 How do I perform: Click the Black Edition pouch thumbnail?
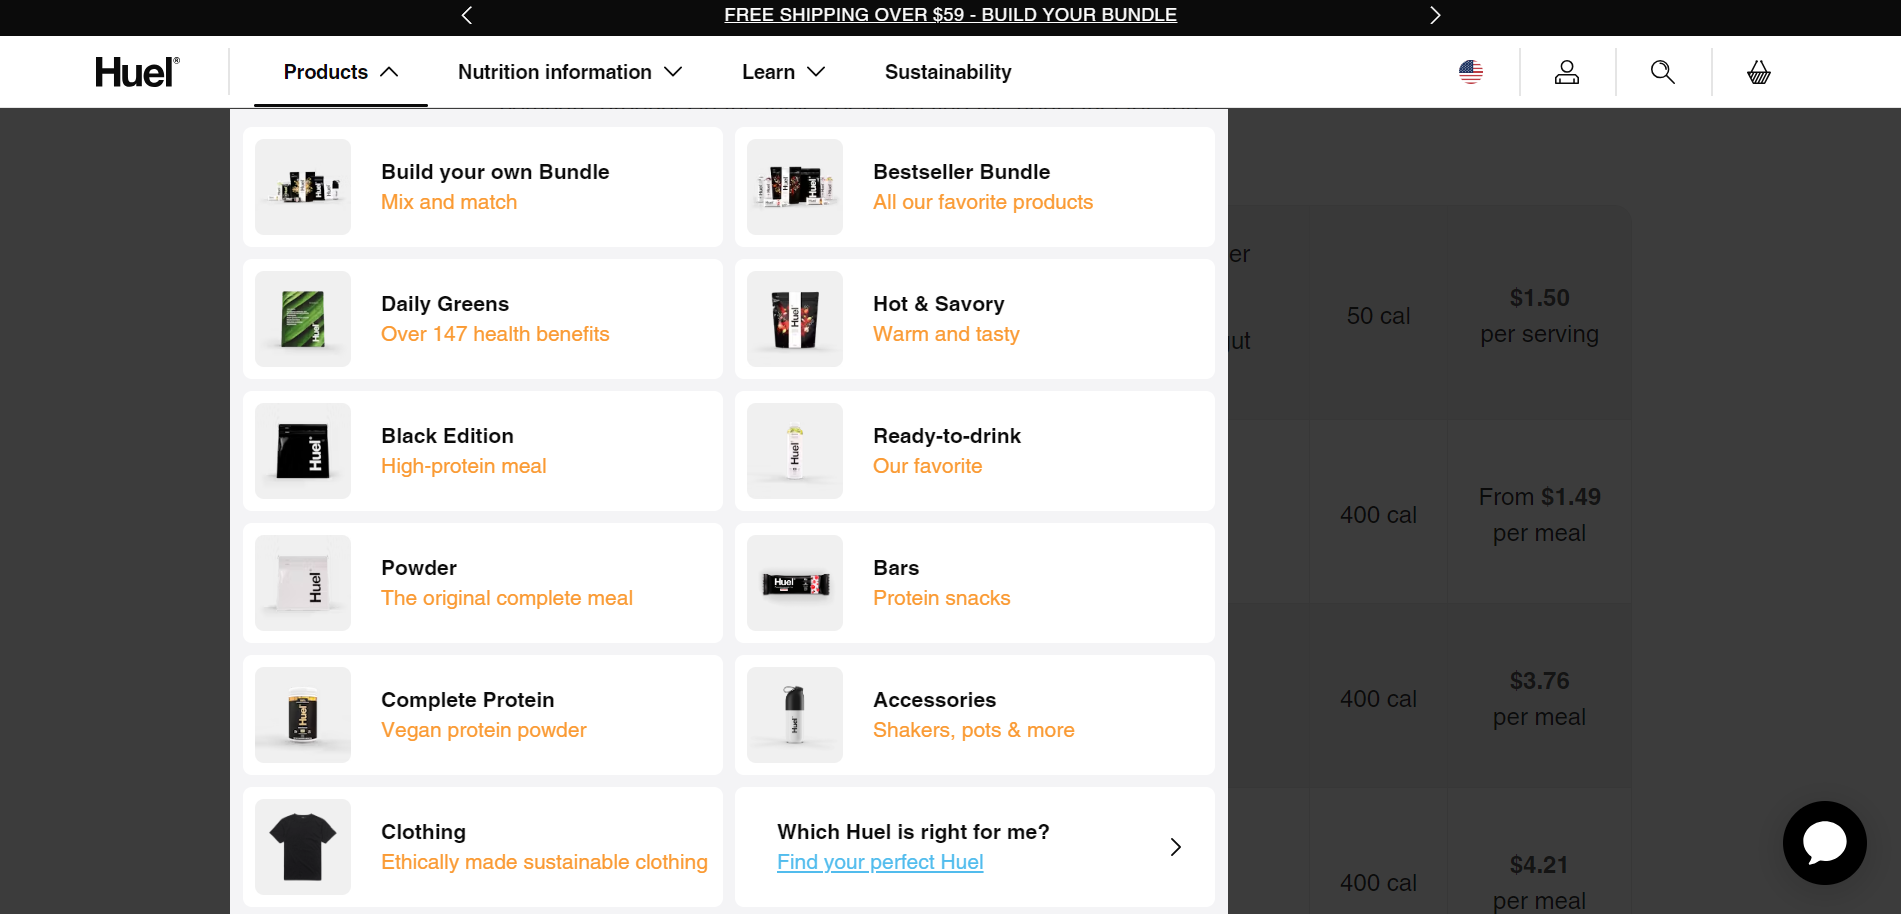pos(303,451)
